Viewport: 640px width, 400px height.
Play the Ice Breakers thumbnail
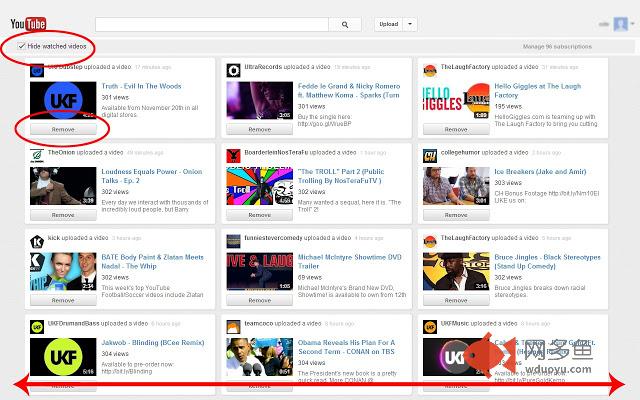(456, 186)
